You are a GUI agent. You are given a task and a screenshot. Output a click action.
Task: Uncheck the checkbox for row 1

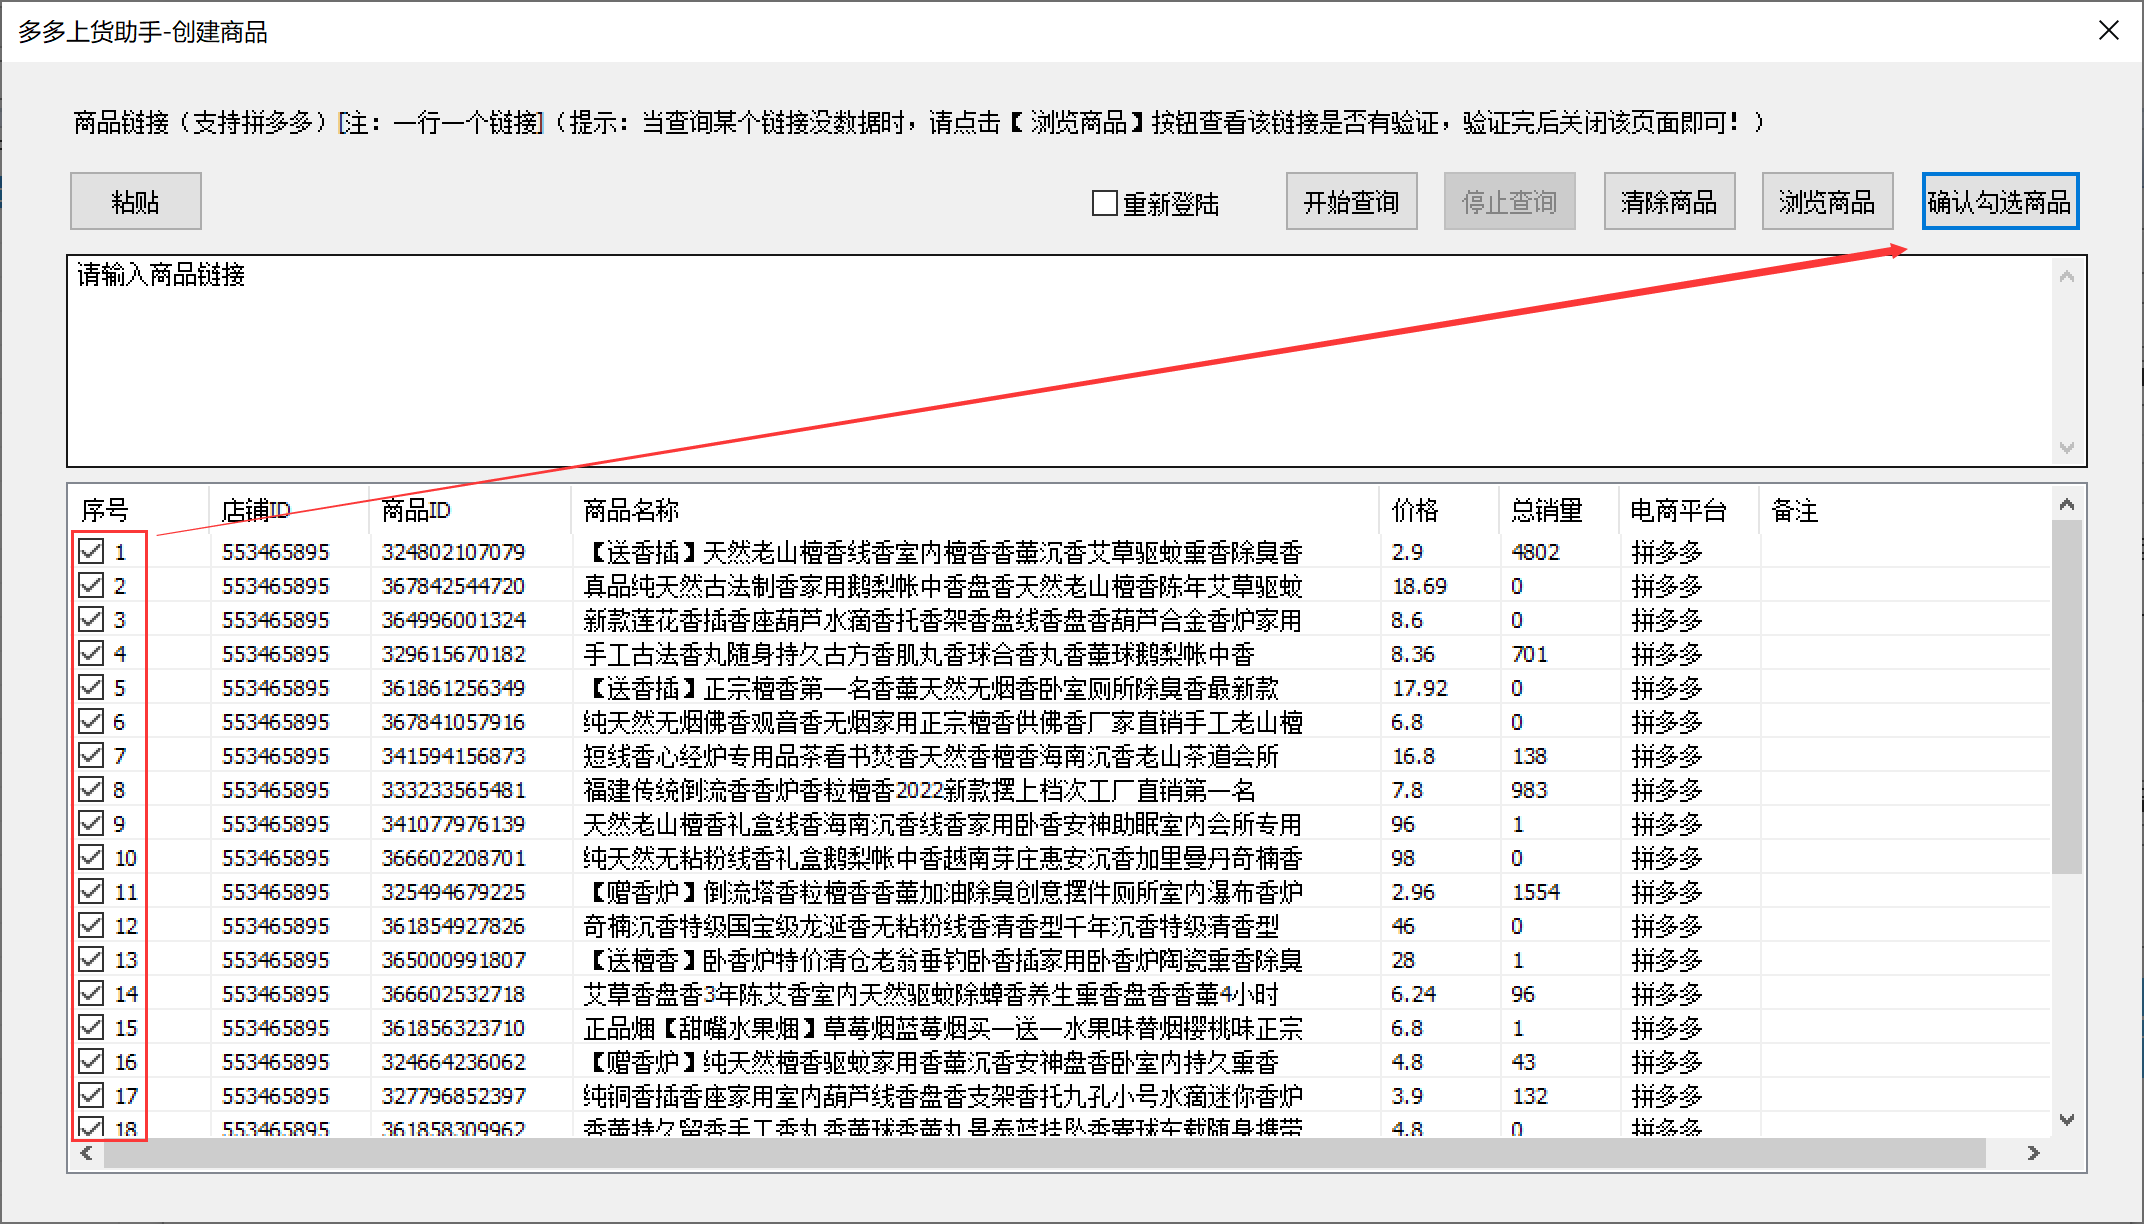click(x=91, y=551)
